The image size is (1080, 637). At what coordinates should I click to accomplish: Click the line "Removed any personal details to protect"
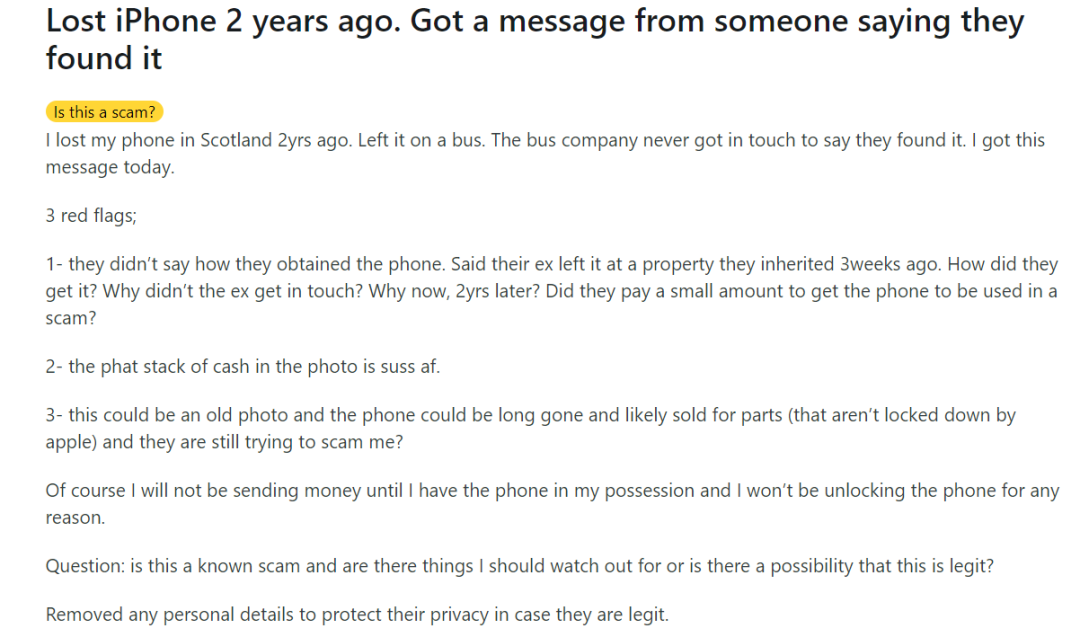pyautogui.click(x=357, y=614)
